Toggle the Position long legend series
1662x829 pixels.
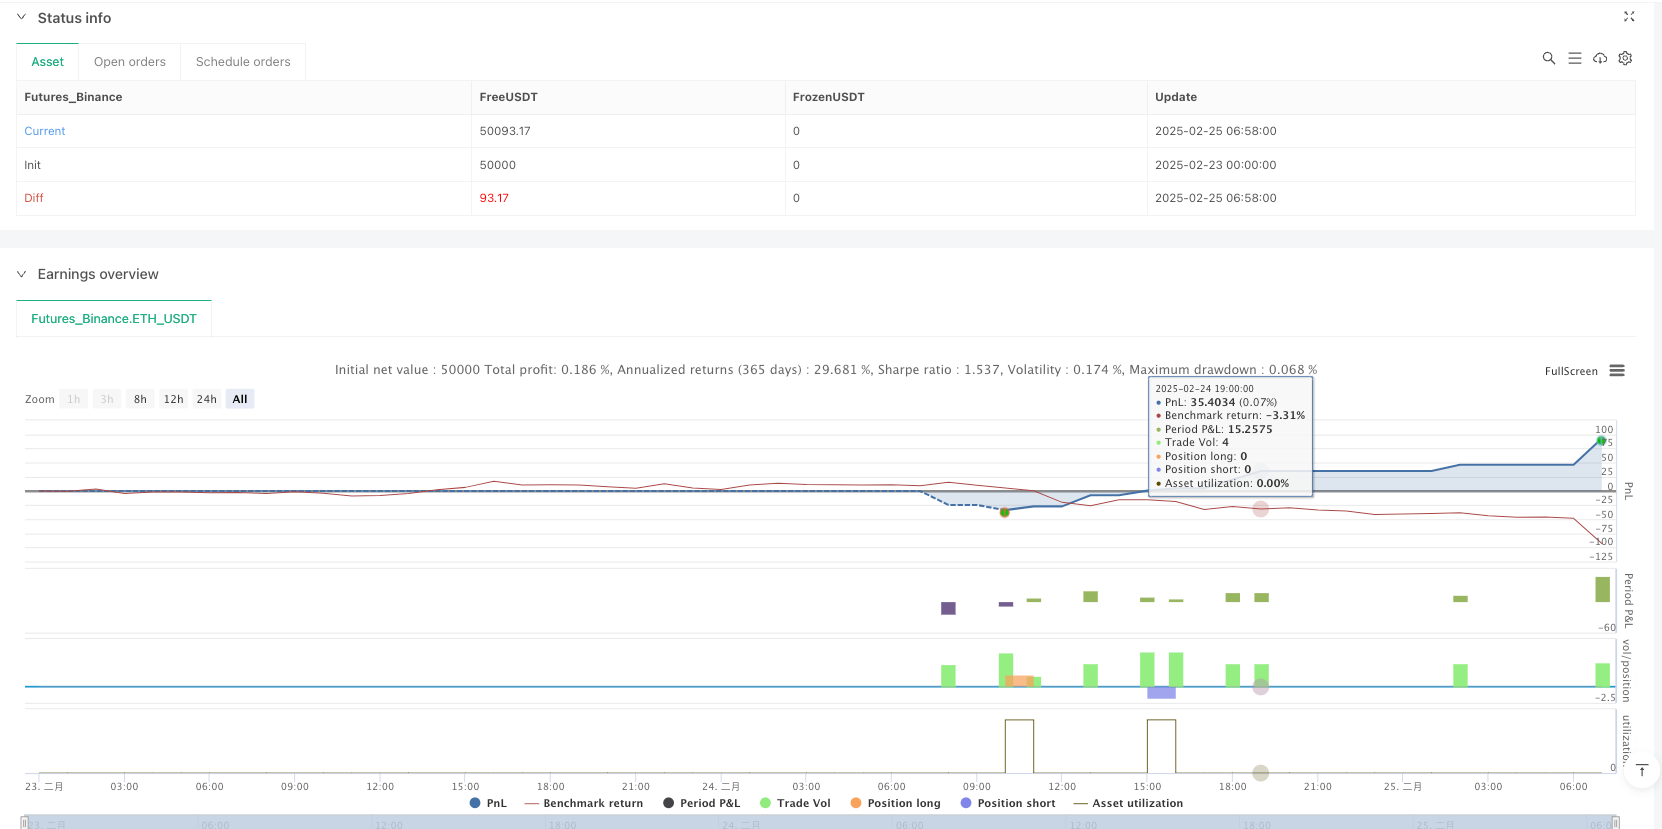click(896, 803)
